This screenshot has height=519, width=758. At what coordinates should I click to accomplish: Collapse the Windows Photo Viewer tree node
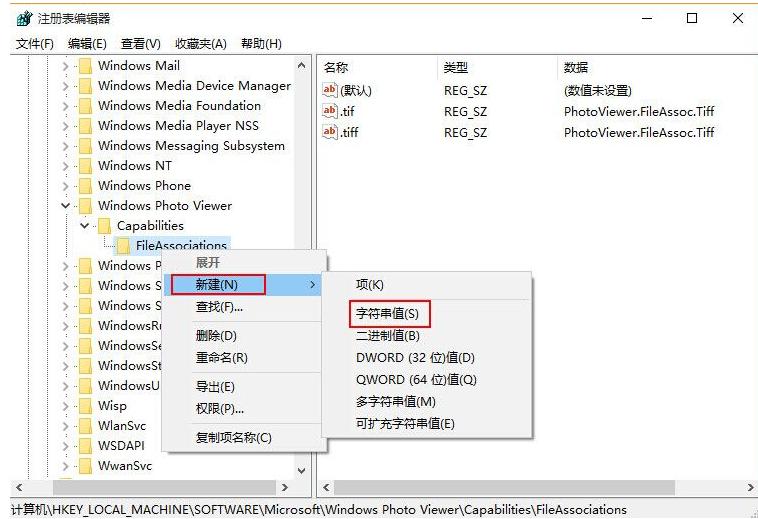66,206
